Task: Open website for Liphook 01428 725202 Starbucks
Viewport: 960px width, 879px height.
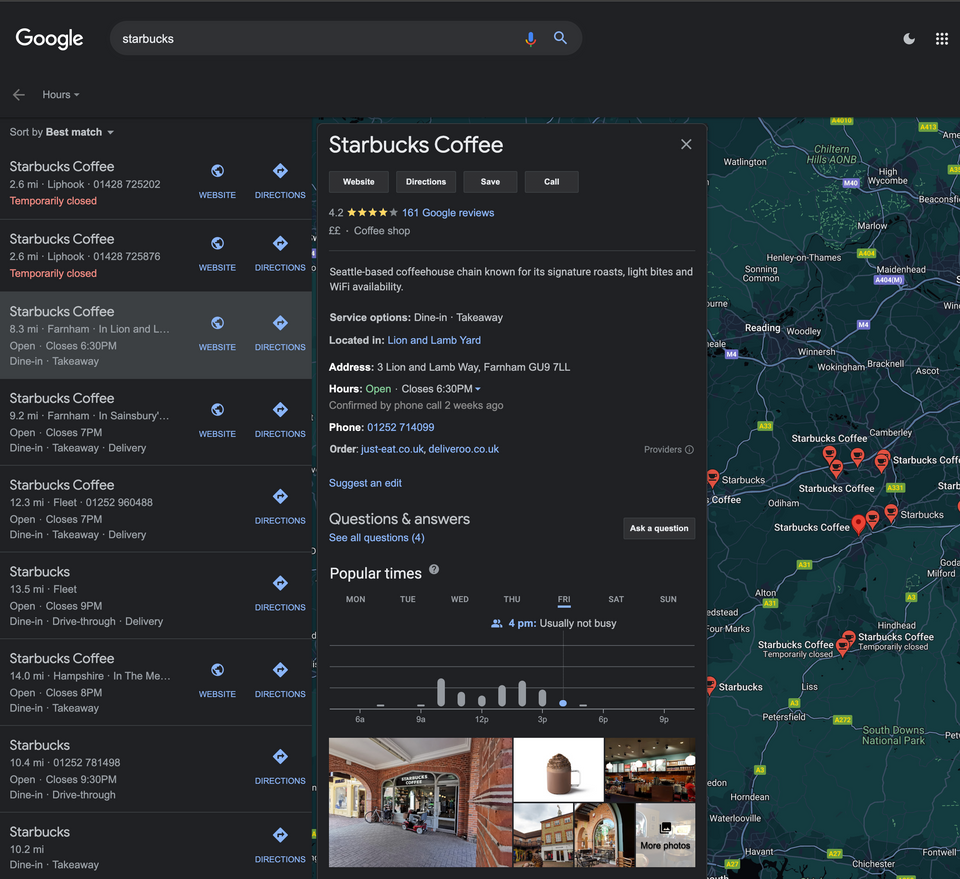Action: click(217, 182)
